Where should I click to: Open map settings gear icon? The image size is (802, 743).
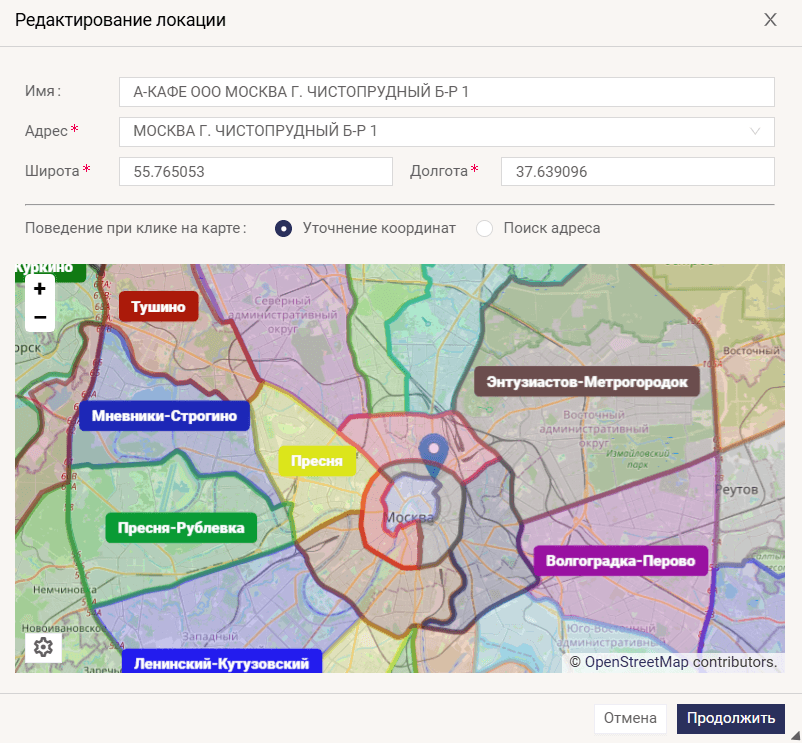43,647
